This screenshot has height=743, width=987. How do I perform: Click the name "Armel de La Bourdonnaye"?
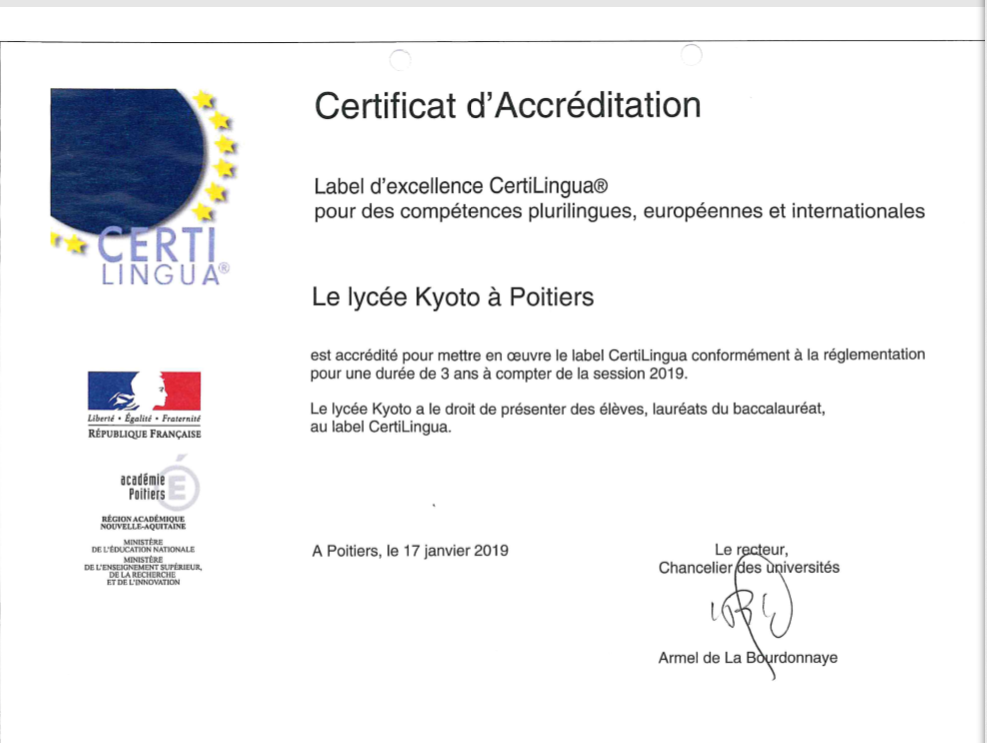[x=747, y=658]
